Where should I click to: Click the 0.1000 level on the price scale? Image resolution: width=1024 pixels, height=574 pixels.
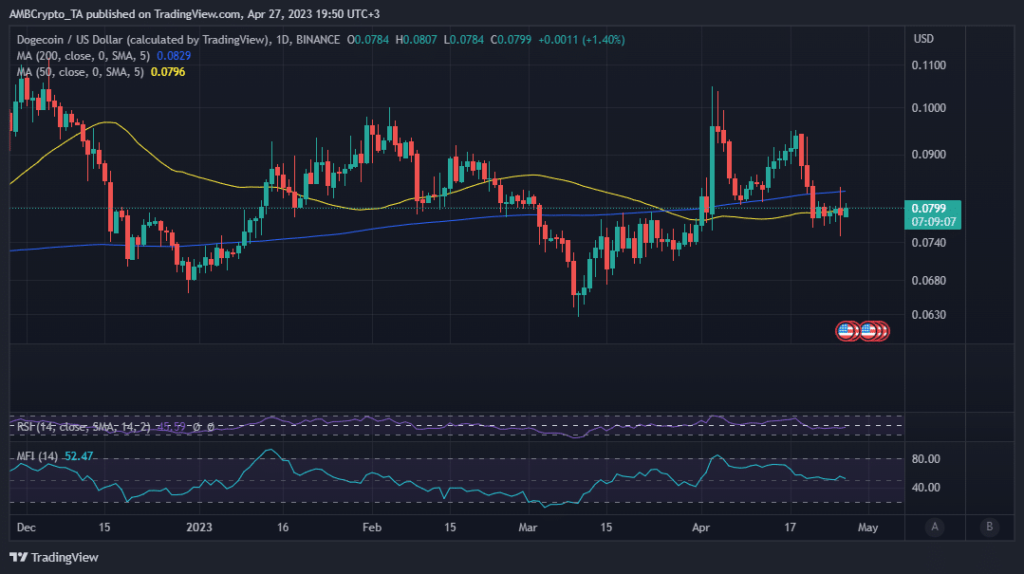931,108
